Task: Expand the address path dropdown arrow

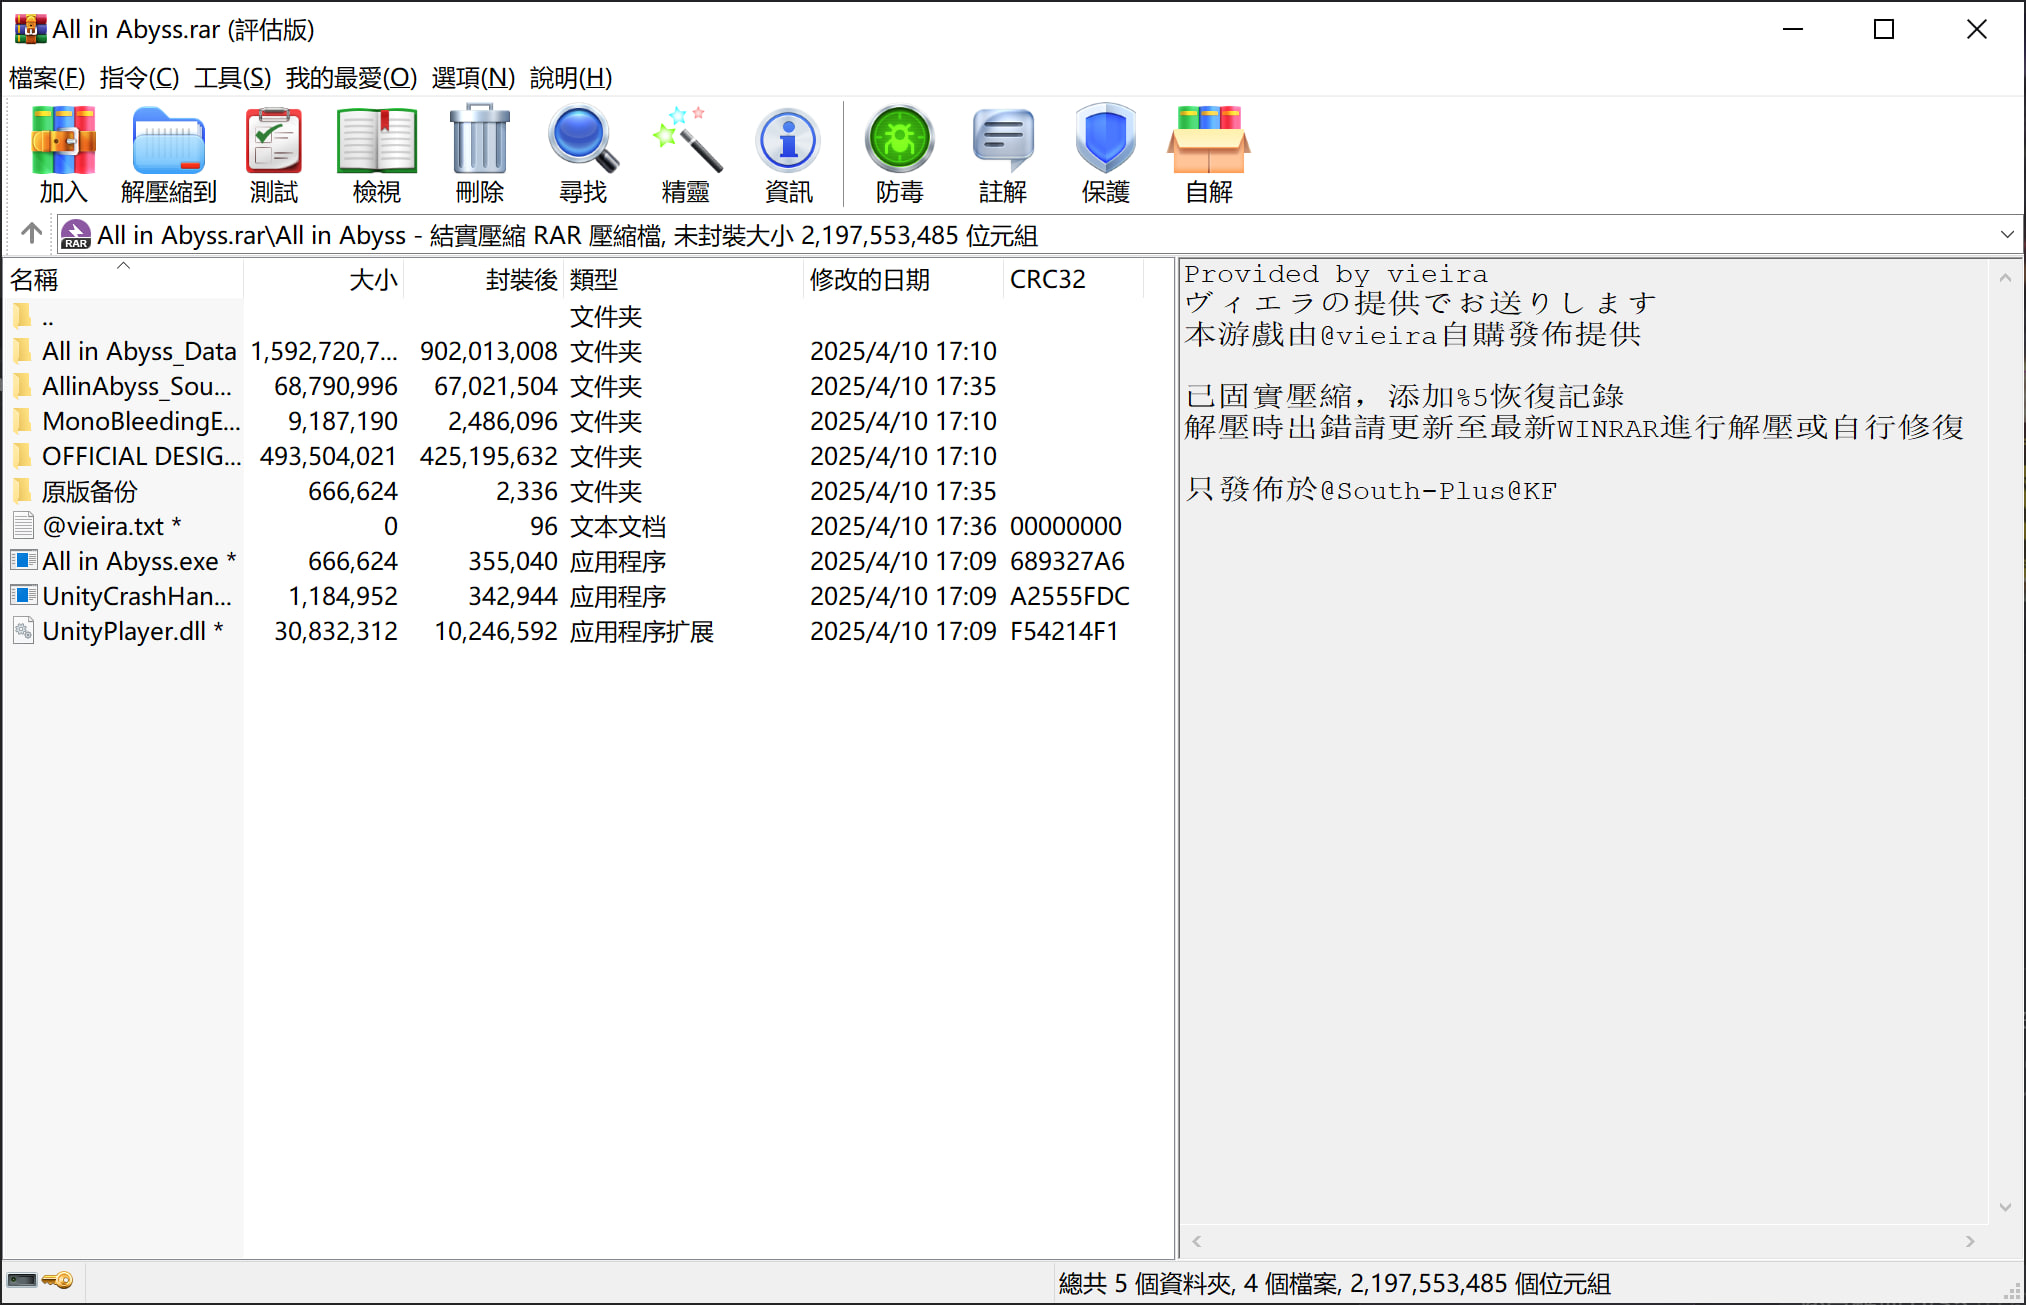Action: tap(2006, 235)
